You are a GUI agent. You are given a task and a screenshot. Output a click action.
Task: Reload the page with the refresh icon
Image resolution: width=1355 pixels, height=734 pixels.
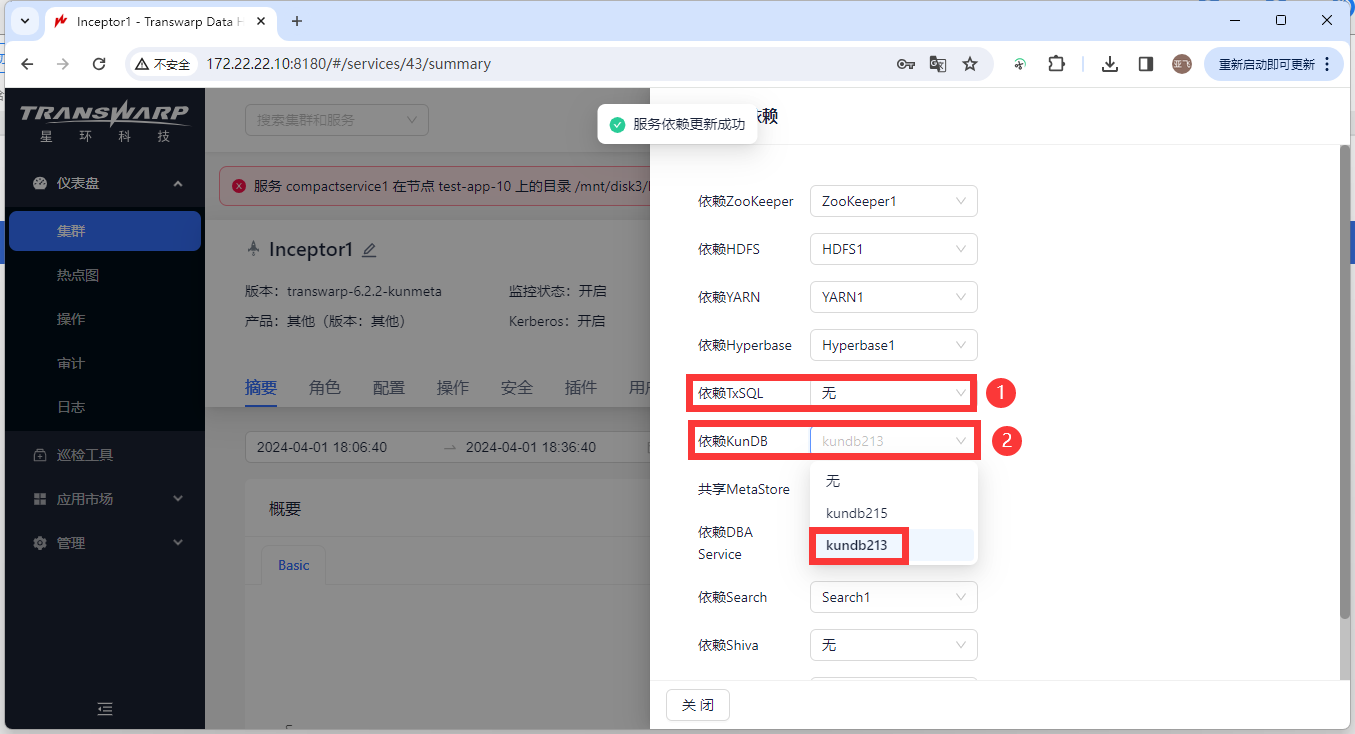[x=99, y=64]
